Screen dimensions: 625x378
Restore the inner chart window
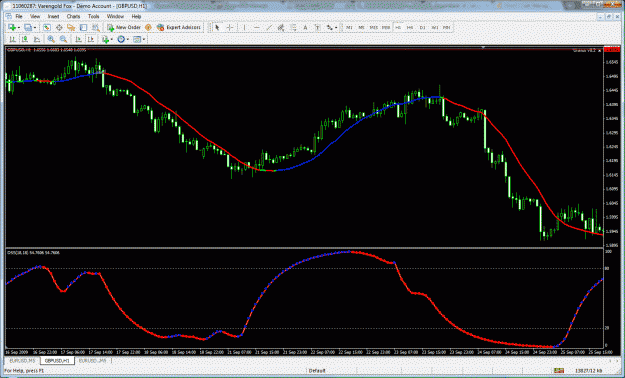point(609,16)
